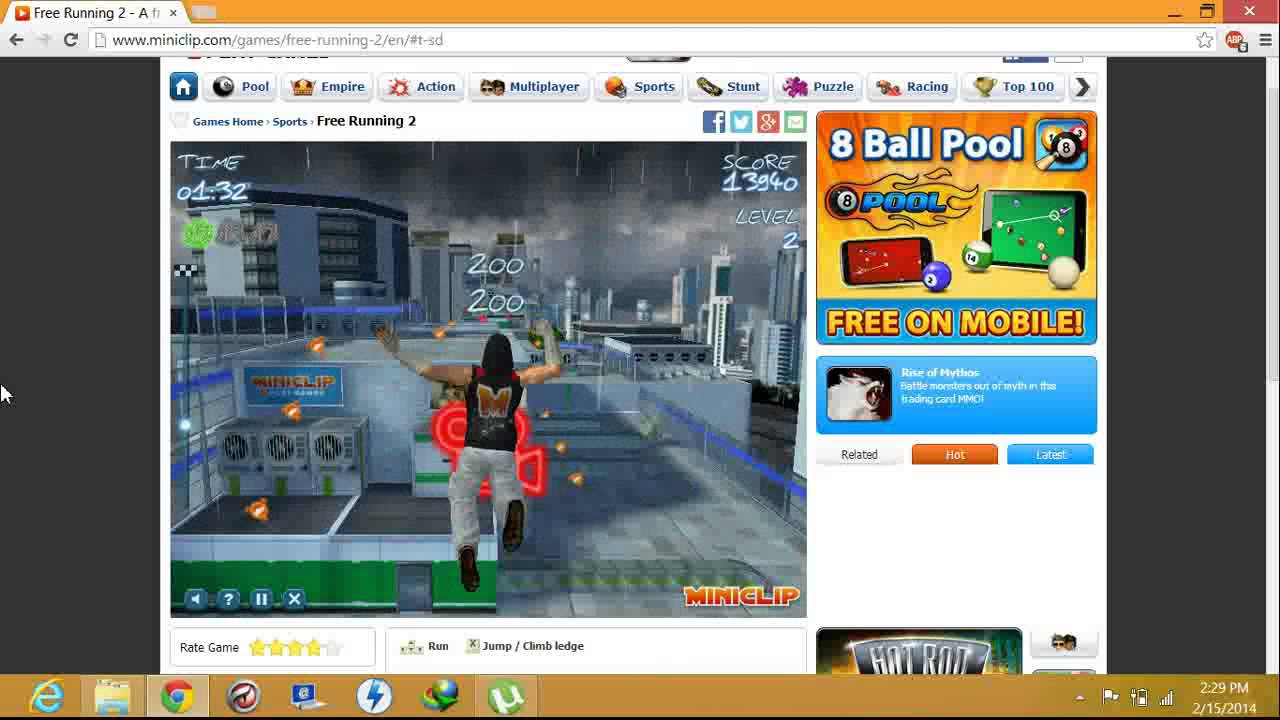Open the Racing games category
The width and height of the screenshot is (1280, 720).
(x=912, y=87)
